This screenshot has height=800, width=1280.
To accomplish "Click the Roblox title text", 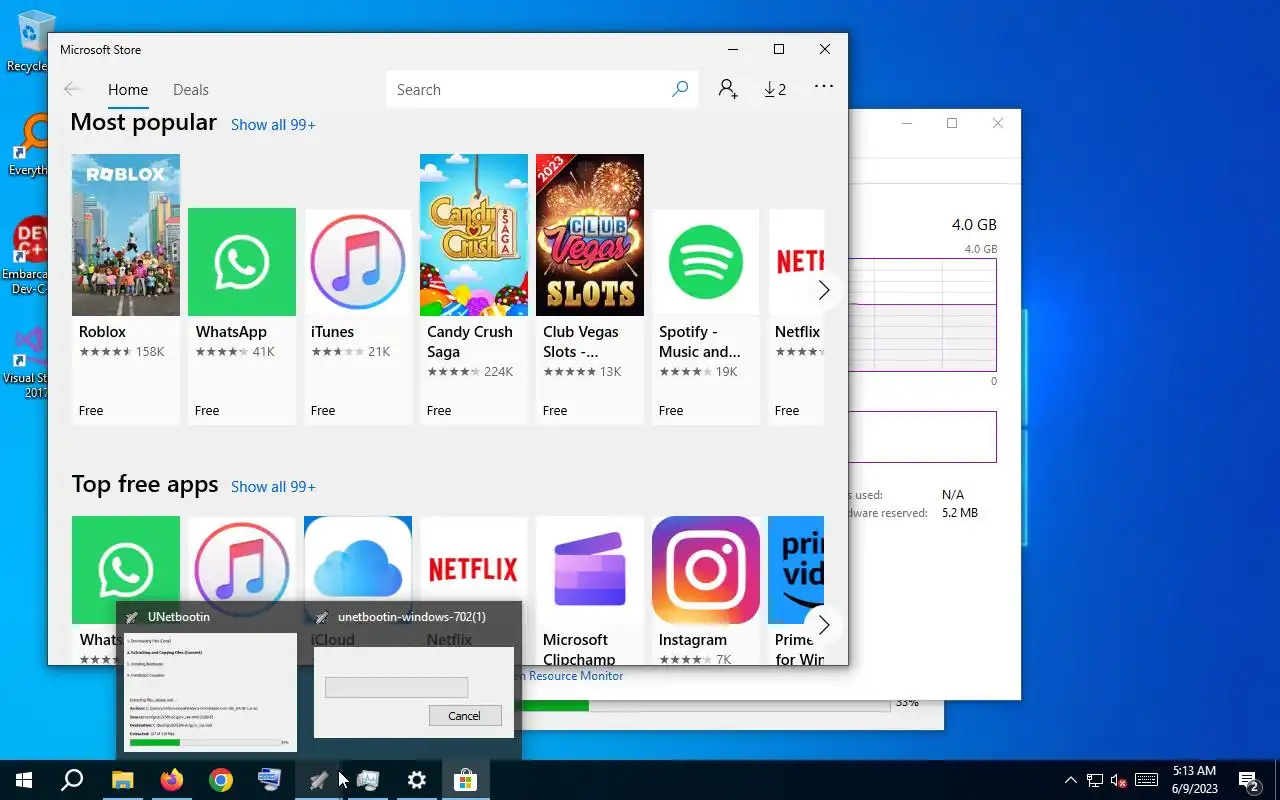I will tap(102, 332).
